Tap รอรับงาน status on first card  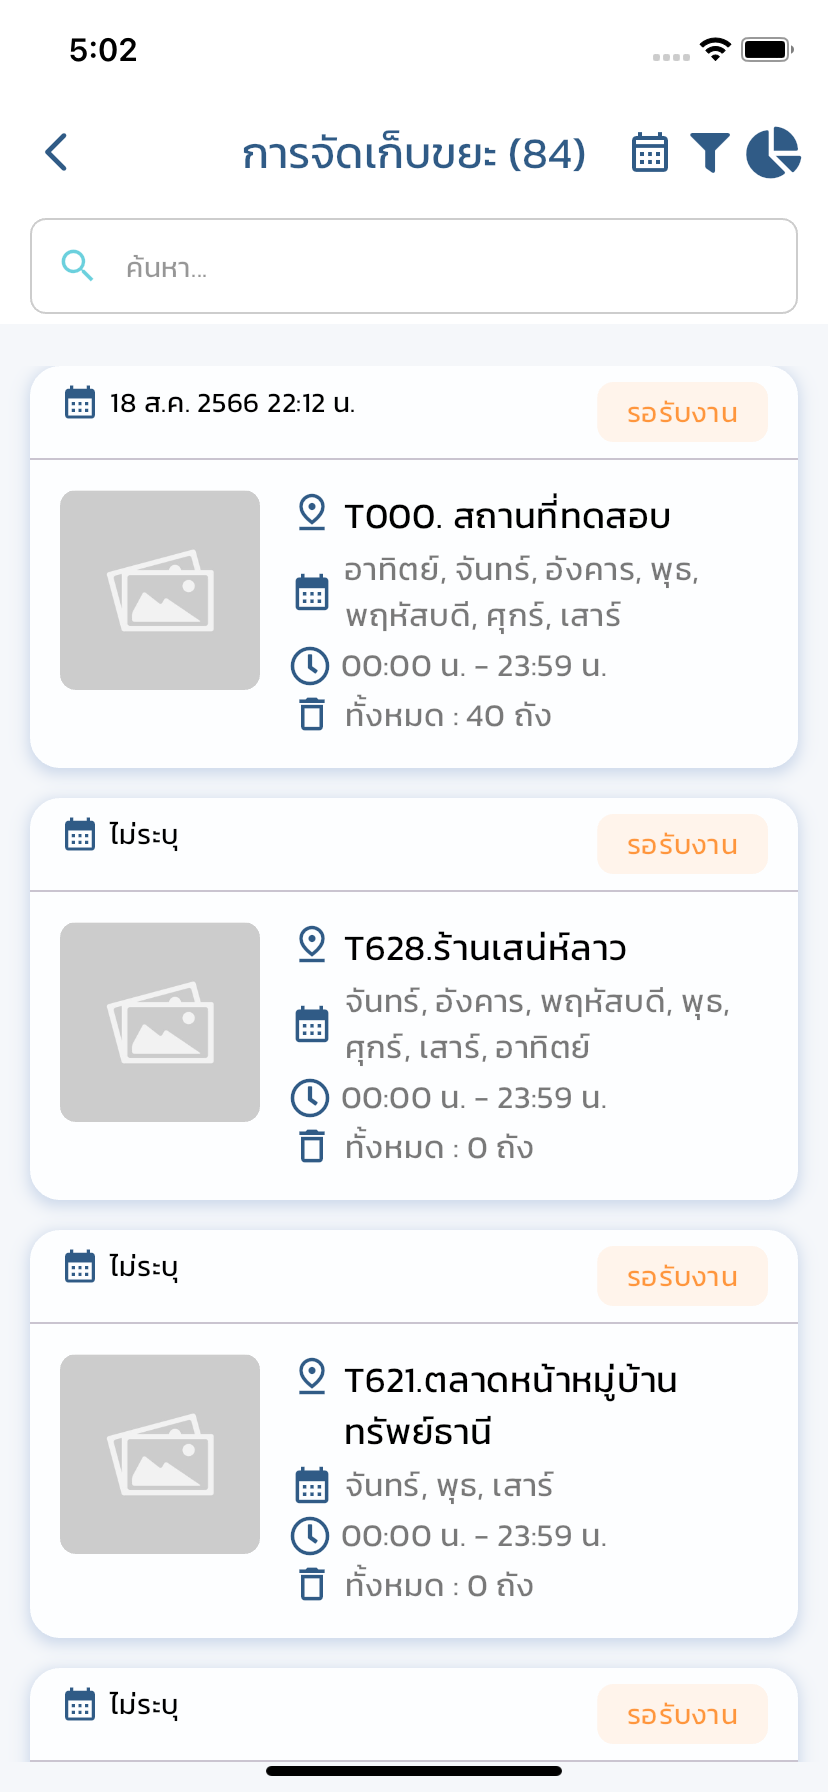[682, 413]
